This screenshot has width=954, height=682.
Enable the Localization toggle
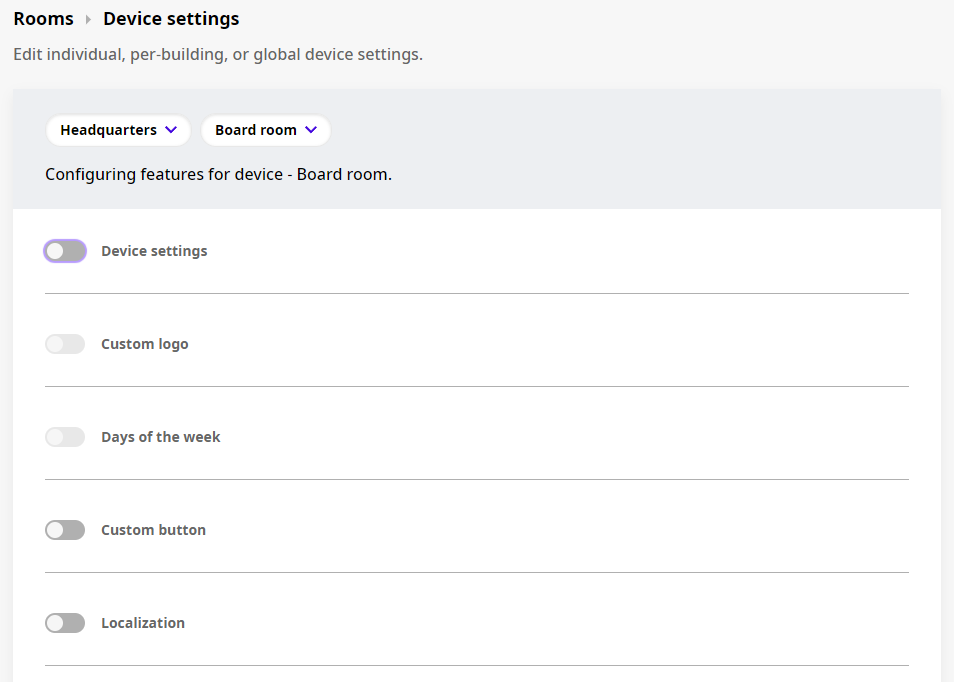[x=65, y=622]
